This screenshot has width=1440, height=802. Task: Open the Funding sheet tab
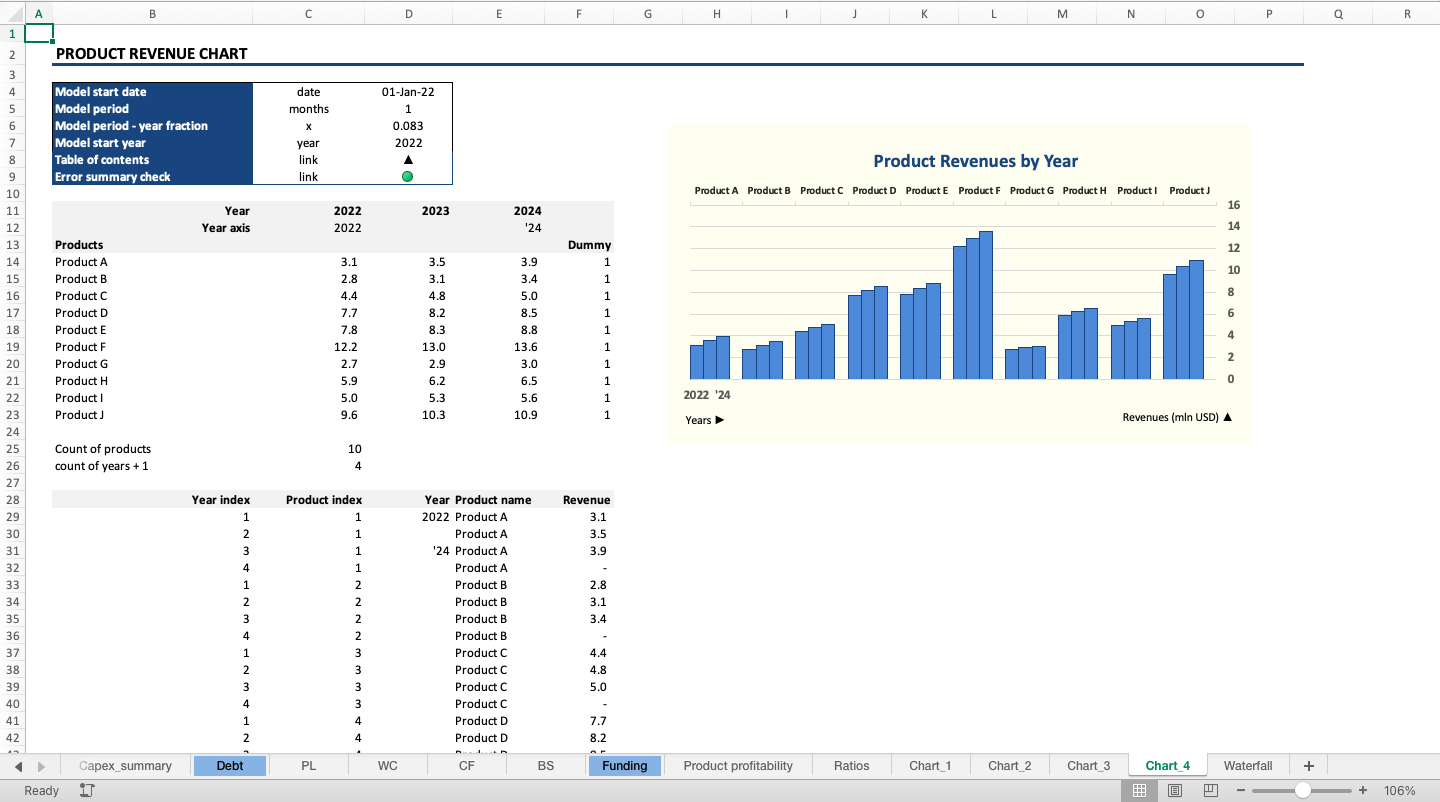(625, 766)
